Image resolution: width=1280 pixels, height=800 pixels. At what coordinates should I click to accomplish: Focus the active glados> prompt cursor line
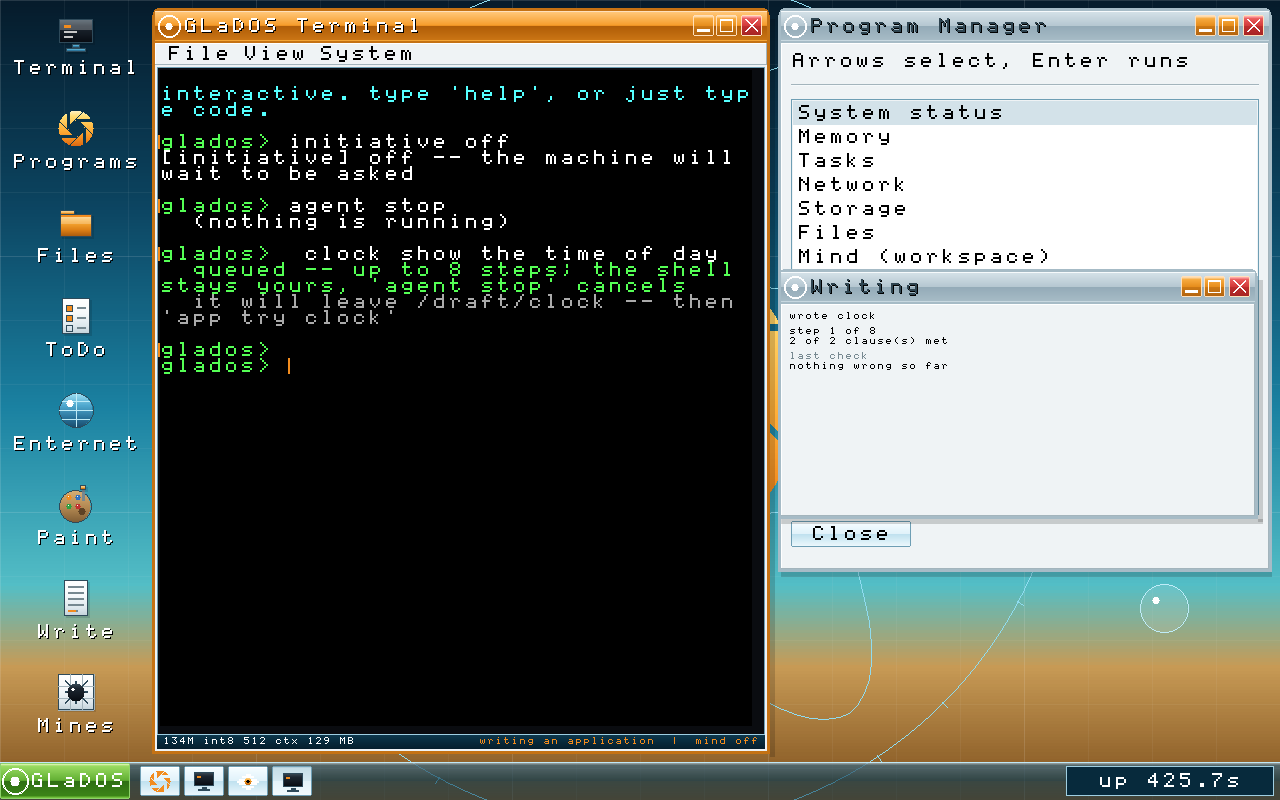point(226,366)
